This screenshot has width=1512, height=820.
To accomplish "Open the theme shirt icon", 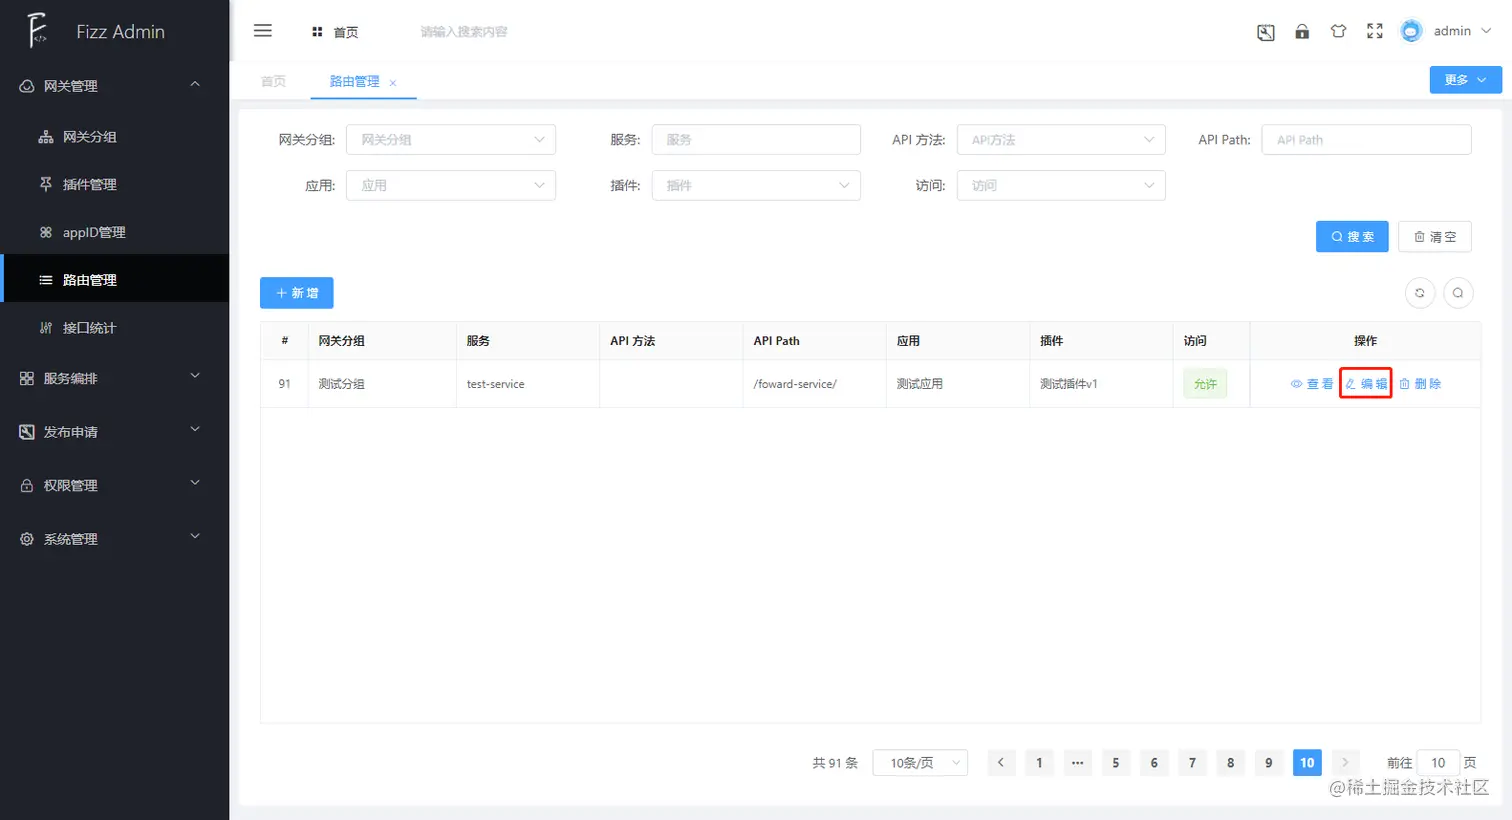I will (x=1338, y=31).
